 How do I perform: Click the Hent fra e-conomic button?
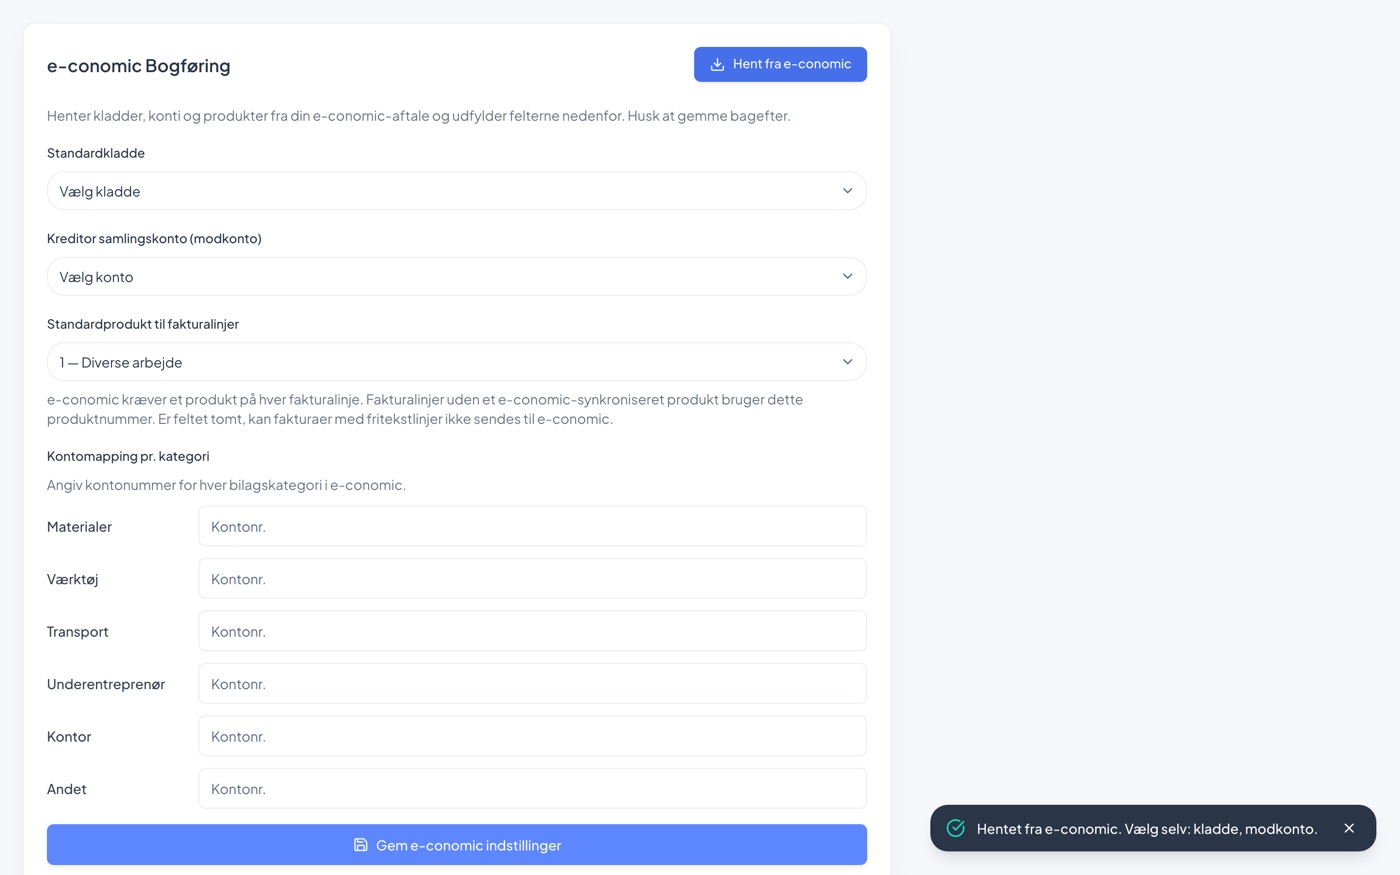click(780, 64)
